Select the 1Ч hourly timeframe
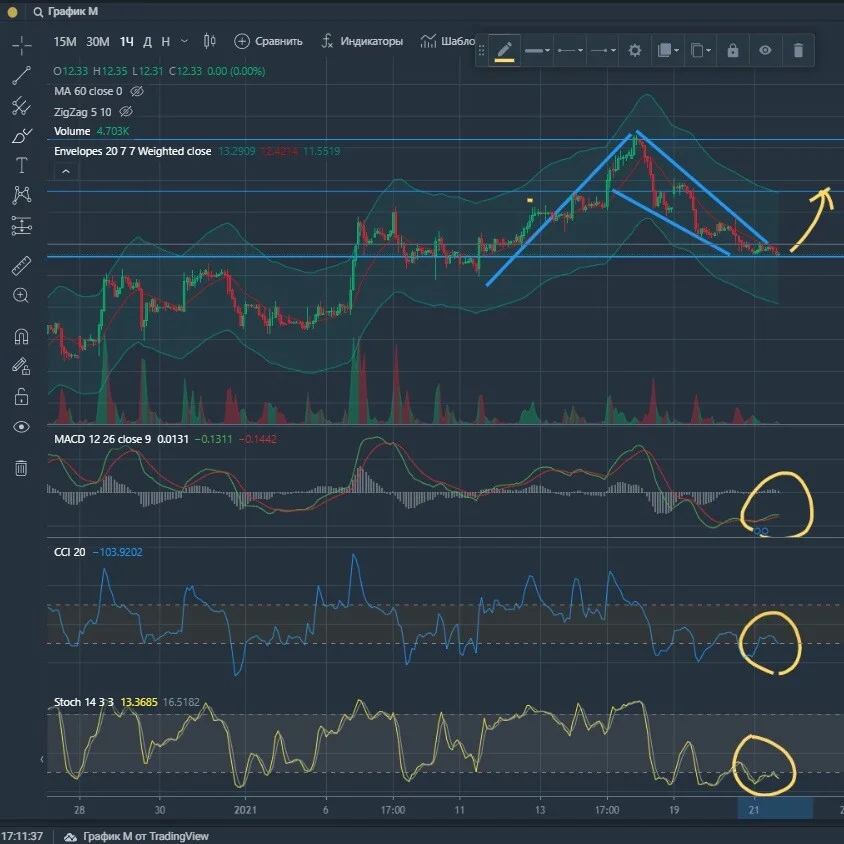 [126, 41]
